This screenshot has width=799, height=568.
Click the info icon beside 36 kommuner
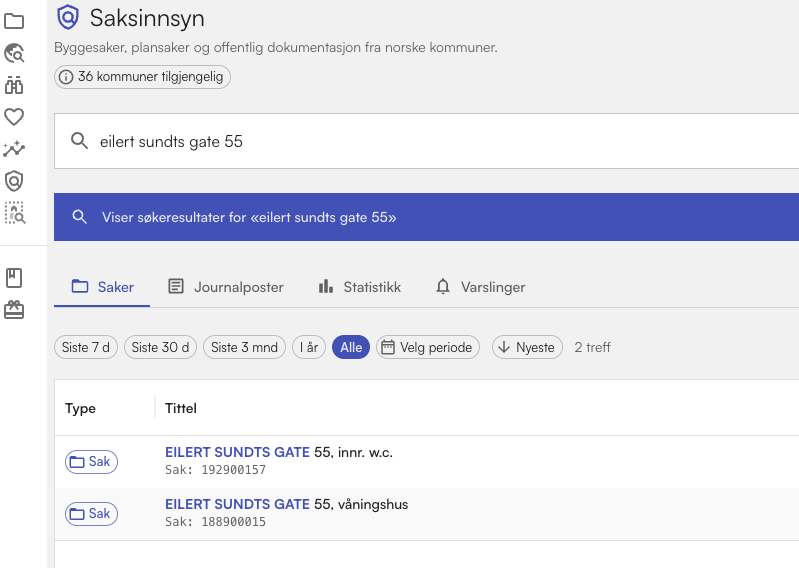click(66, 77)
